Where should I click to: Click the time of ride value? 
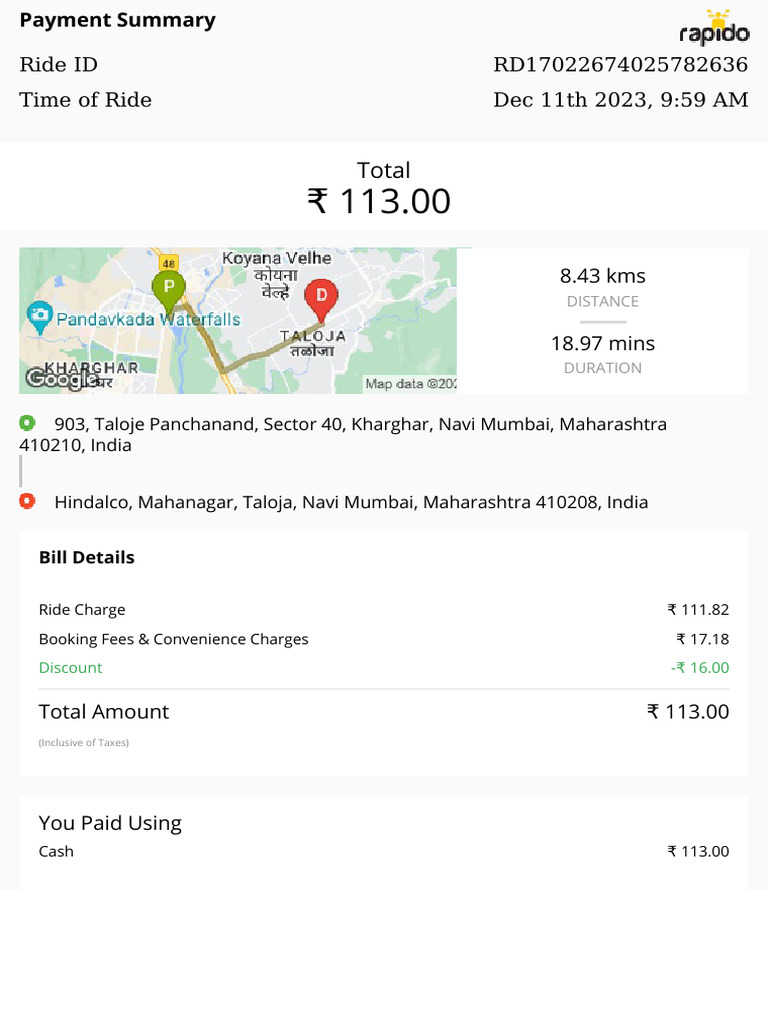[620, 100]
